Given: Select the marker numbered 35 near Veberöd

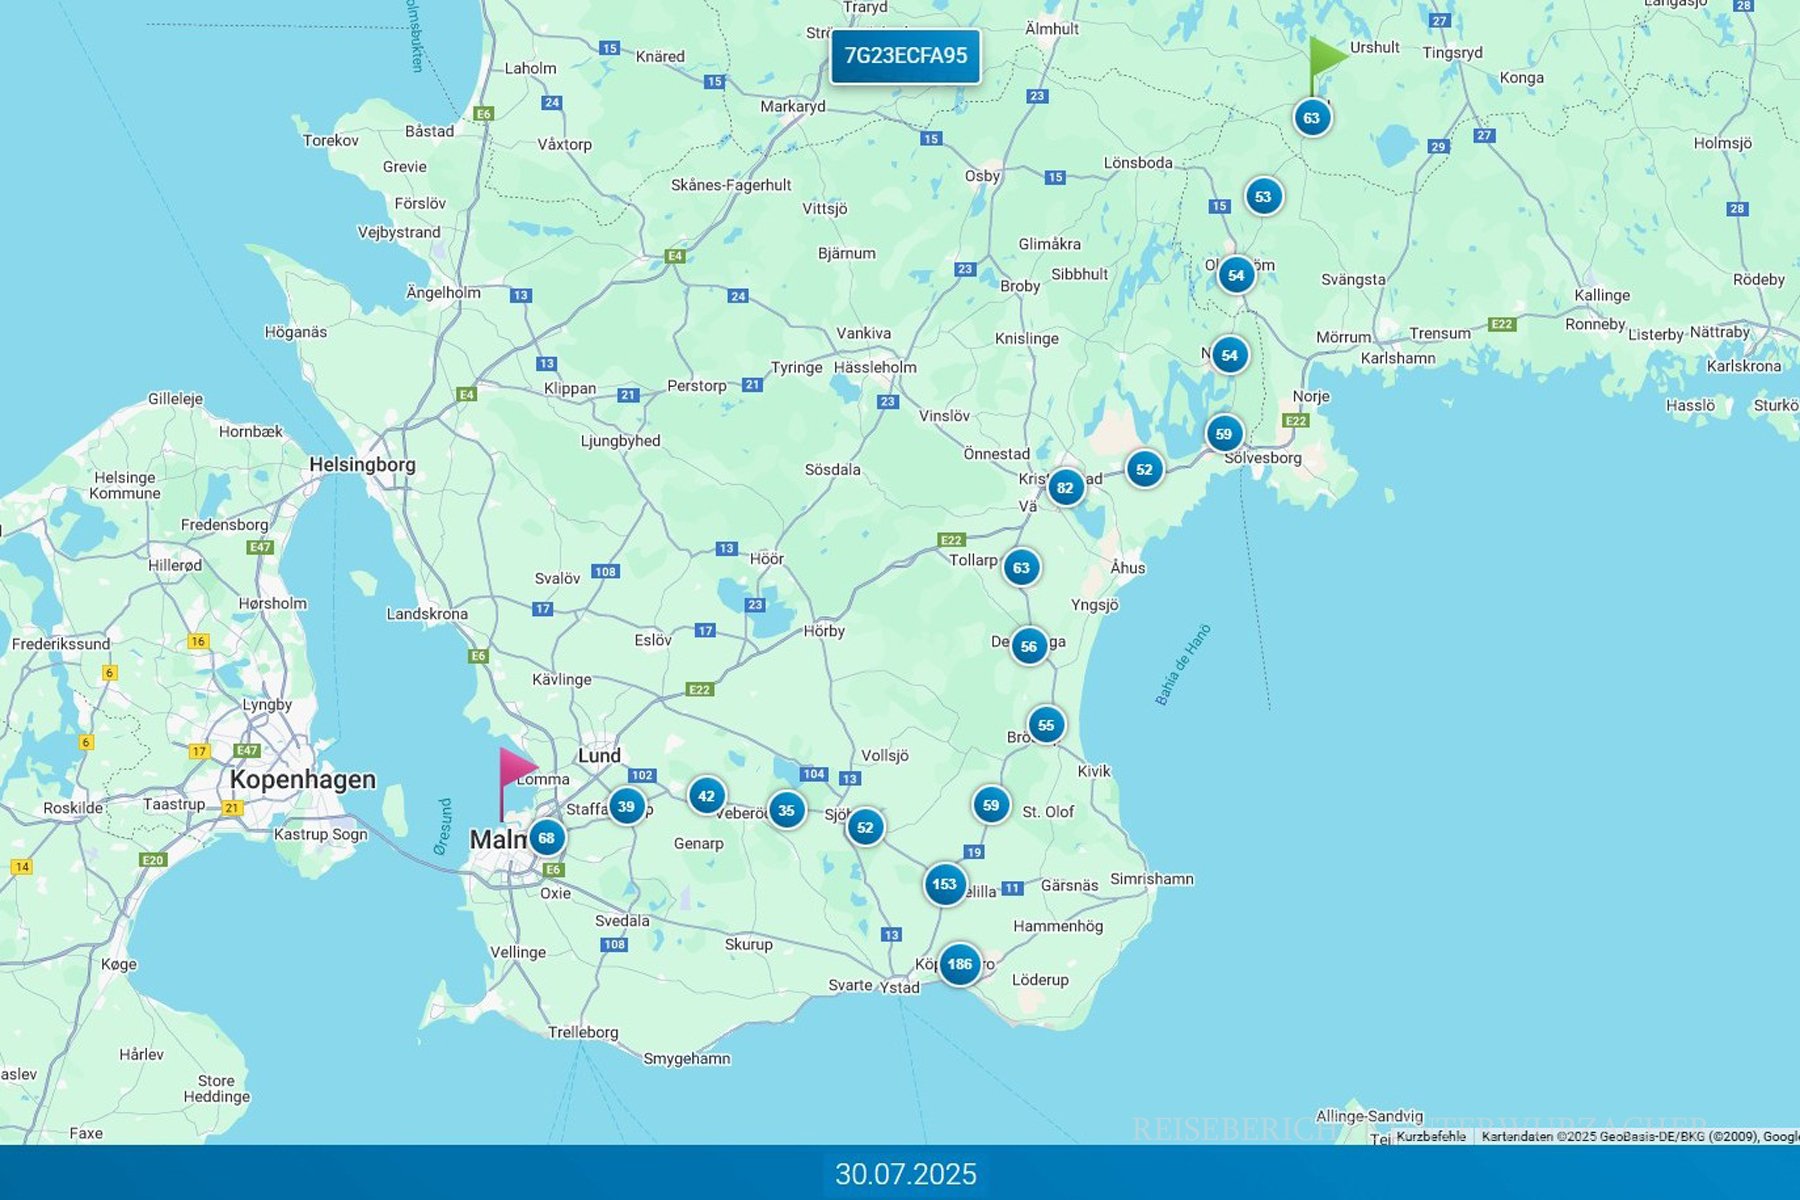Looking at the screenshot, I should (x=786, y=810).
